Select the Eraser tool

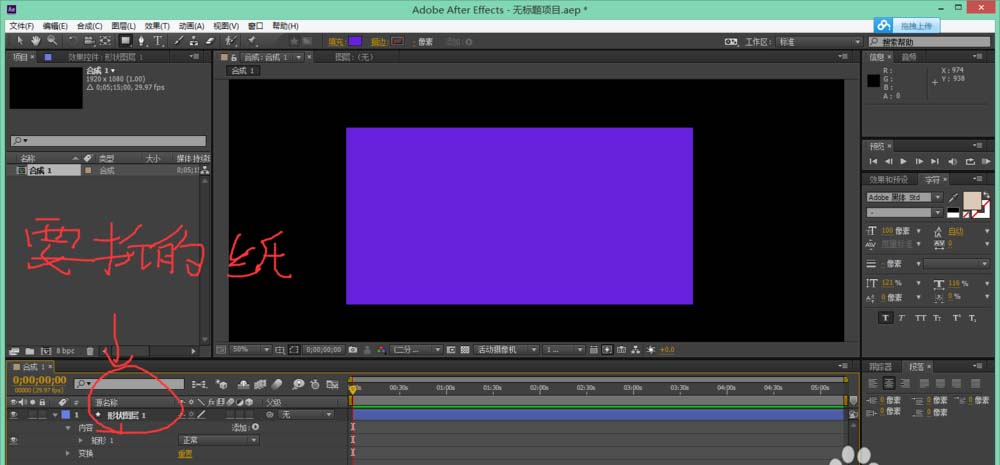tap(210, 41)
